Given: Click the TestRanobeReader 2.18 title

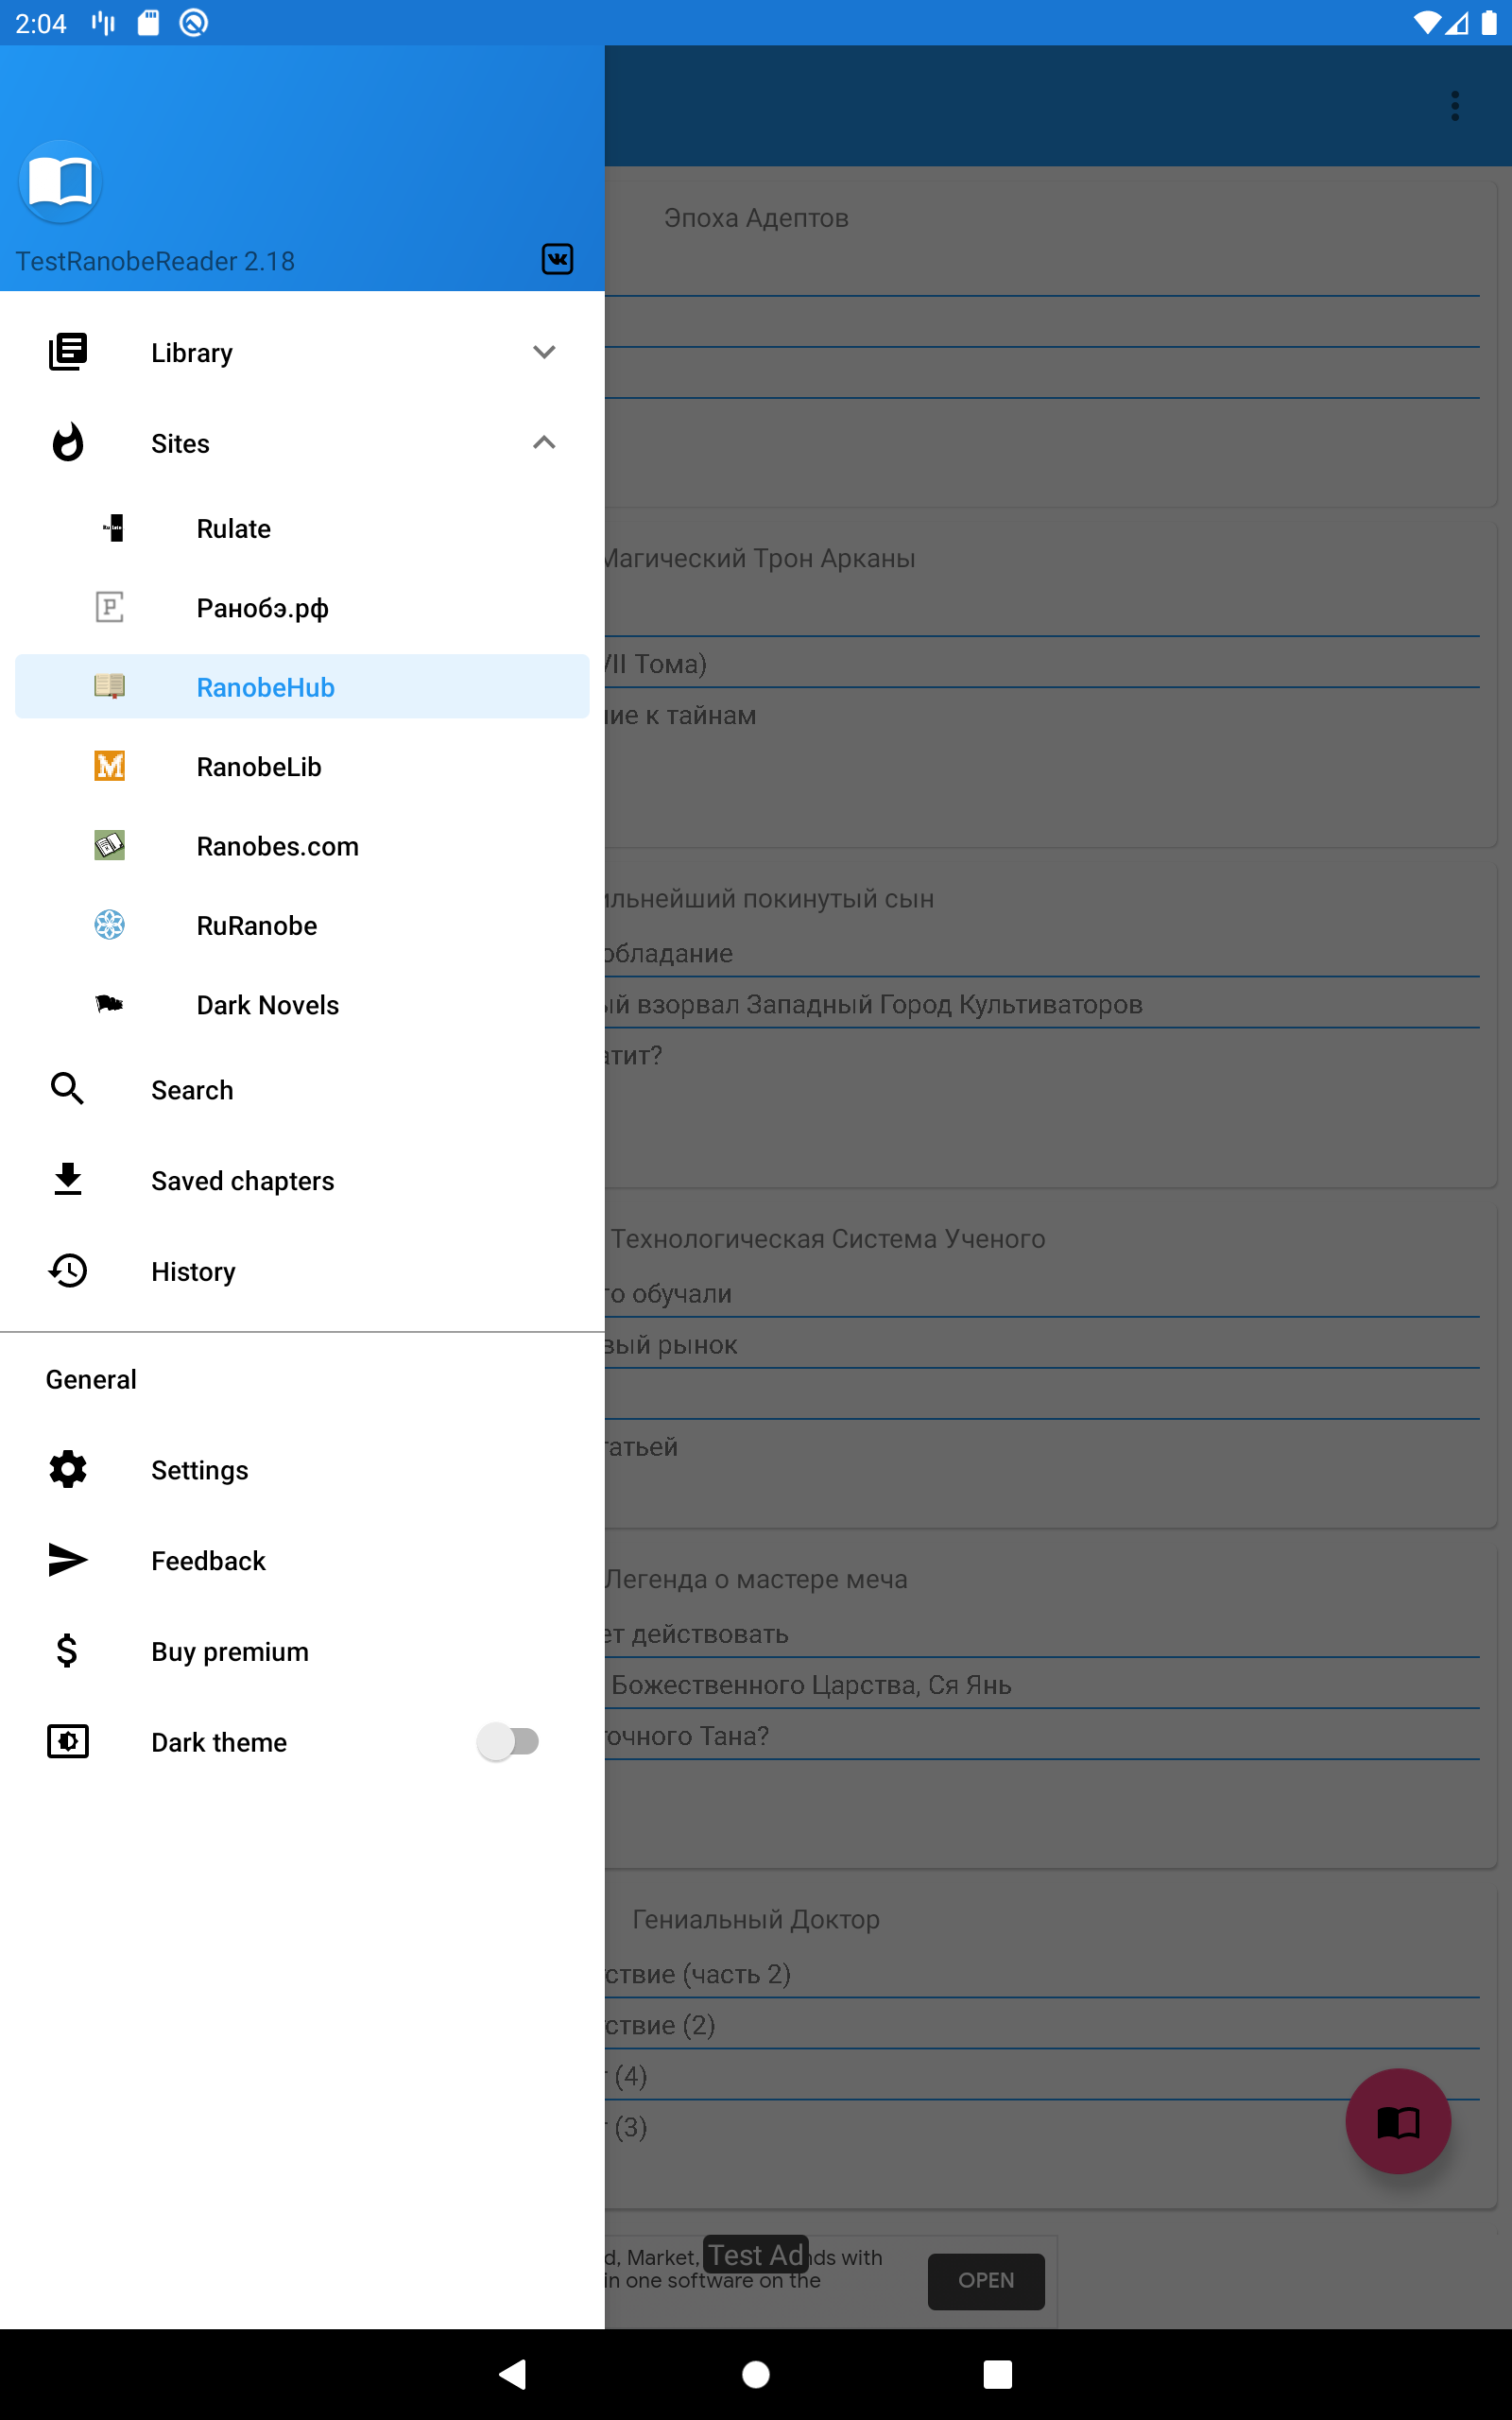Looking at the screenshot, I should [x=155, y=261].
